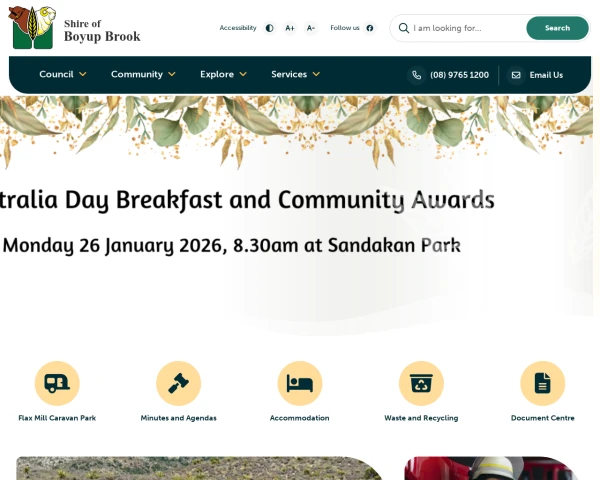Image resolution: width=600 pixels, height=480 pixels.
Task: Decrease font size with A- button
Action: 311,28
